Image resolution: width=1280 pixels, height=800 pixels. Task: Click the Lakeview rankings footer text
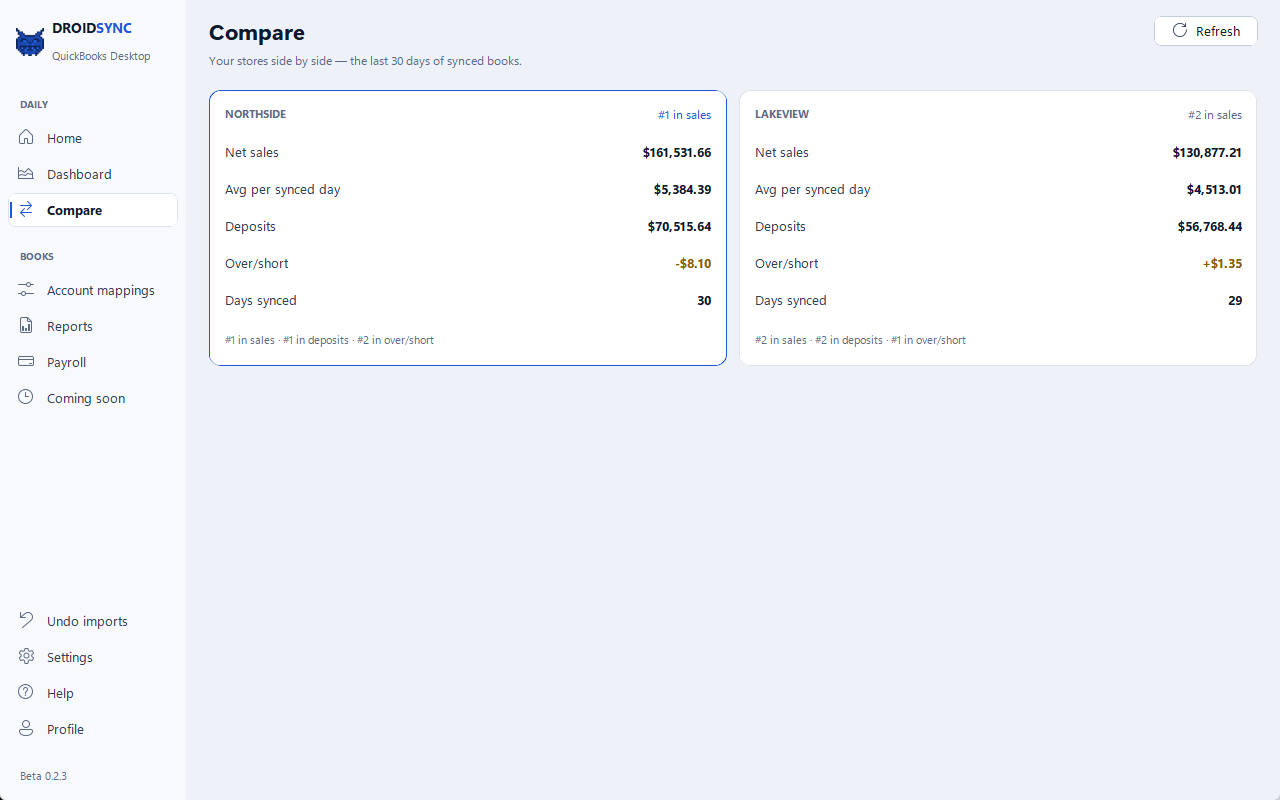[x=860, y=340]
